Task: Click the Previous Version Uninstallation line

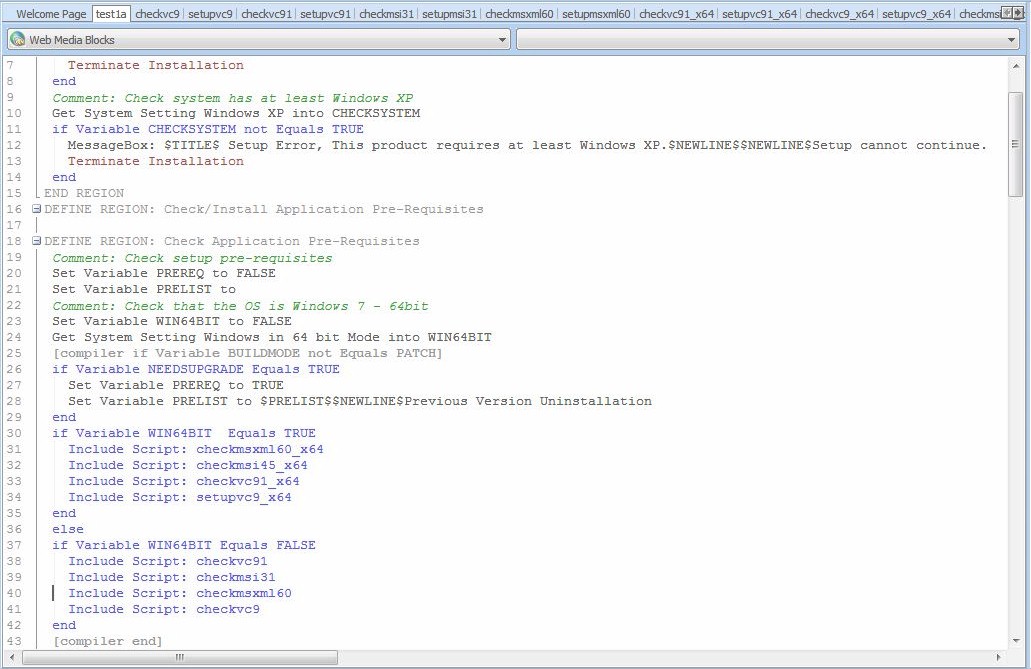Action: click(360, 401)
